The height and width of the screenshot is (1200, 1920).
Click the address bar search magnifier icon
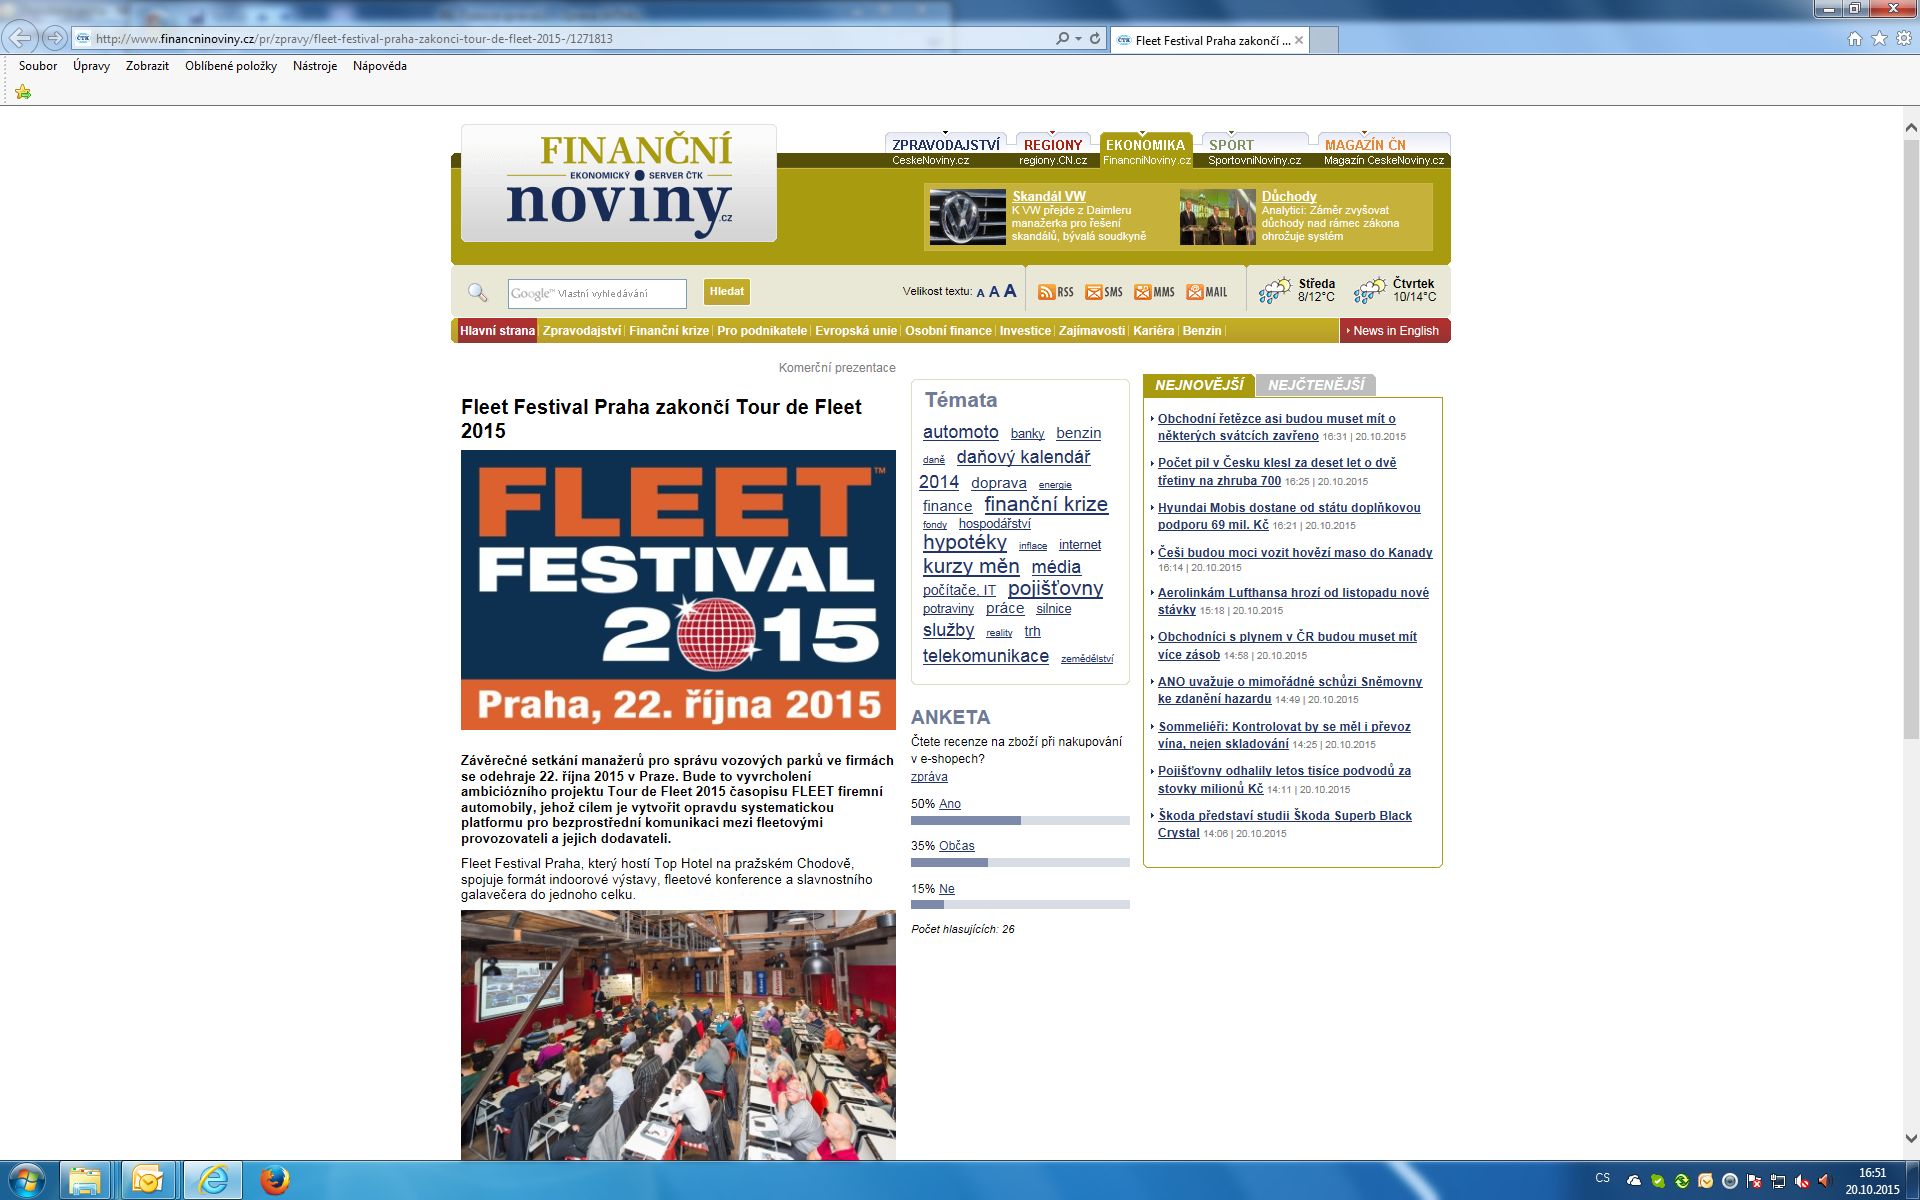(1062, 39)
